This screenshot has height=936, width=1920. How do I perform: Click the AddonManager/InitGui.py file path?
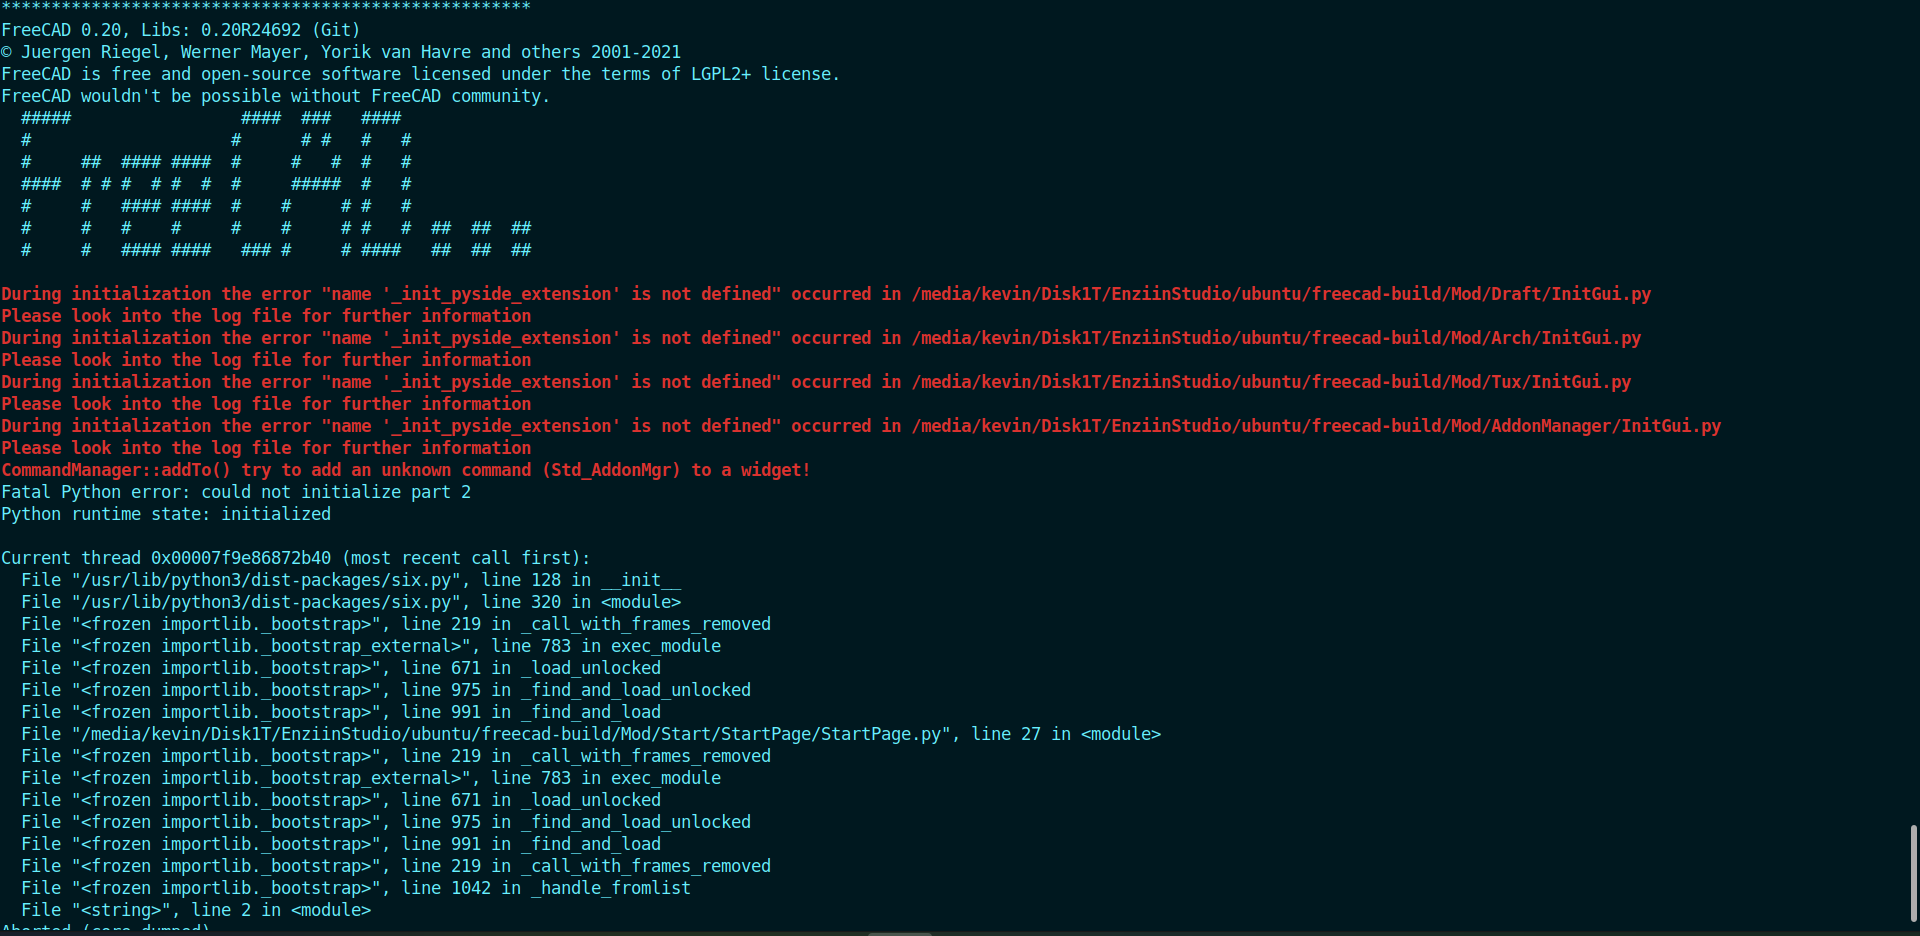point(1315,426)
